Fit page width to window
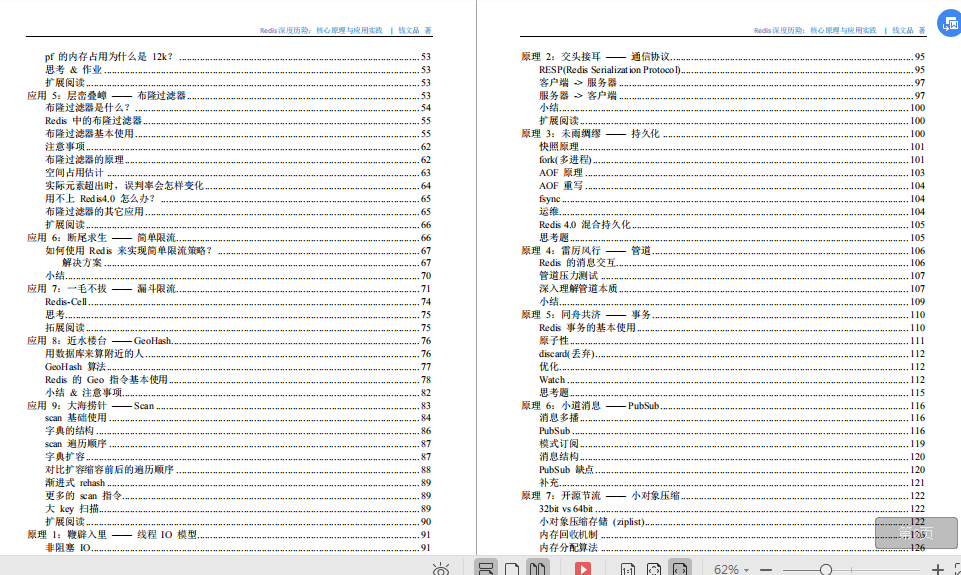The height and width of the screenshot is (575, 961). click(680, 568)
